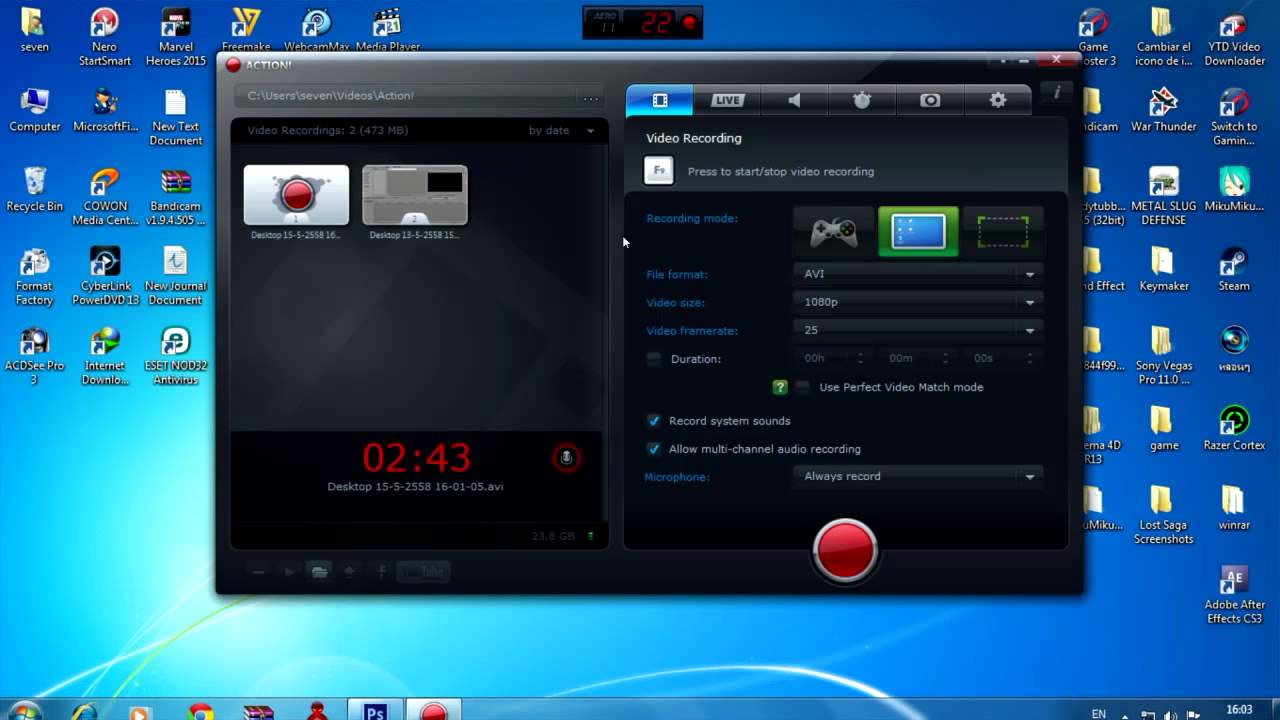Screen dimensions: 1280x720
Task: Open the settings gear tab
Action: 997,100
